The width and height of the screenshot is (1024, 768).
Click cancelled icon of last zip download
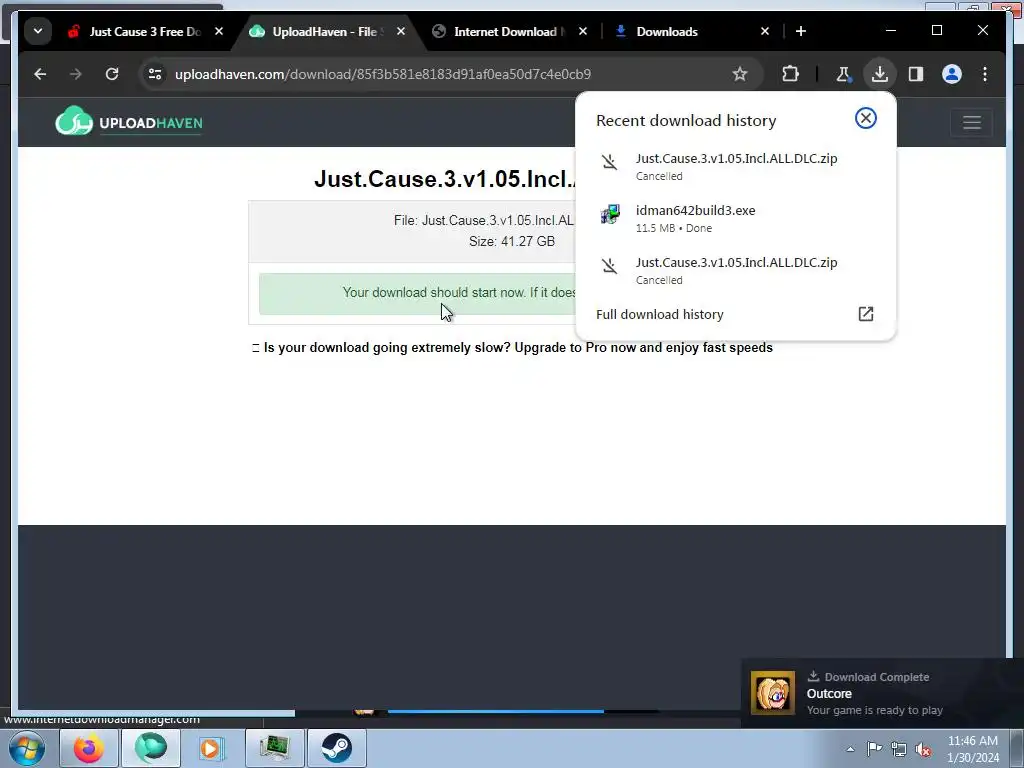[x=609, y=266]
